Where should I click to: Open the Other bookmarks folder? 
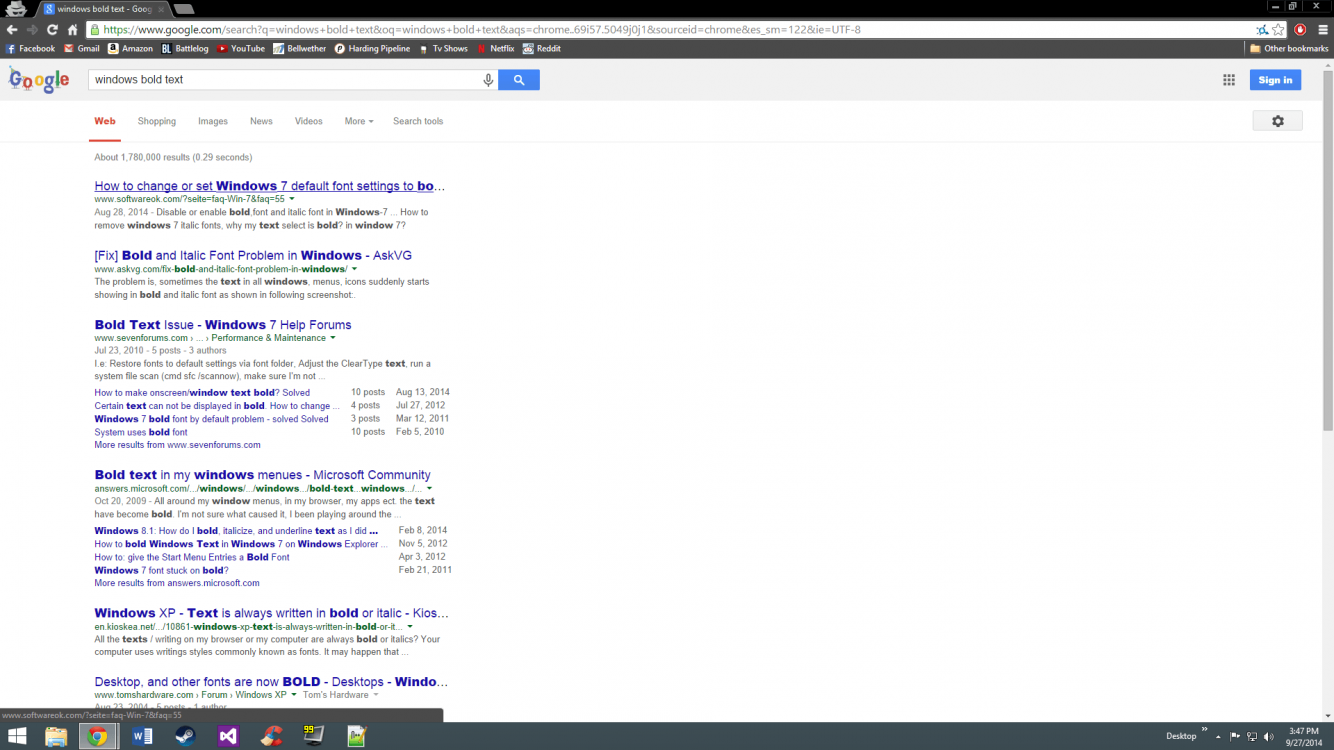(1289, 48)
